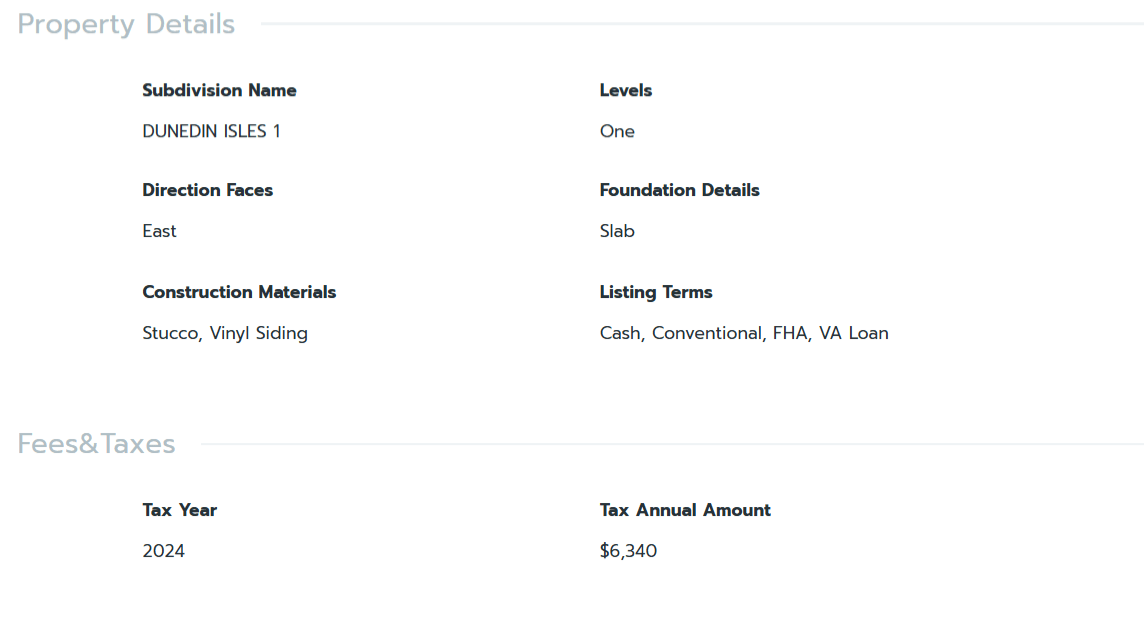The width and height of the screenshot is (1146, 642).
Task: Click the divider line beside Fees&Taxes
Action: pyautogui.click(x=670, y=443)
